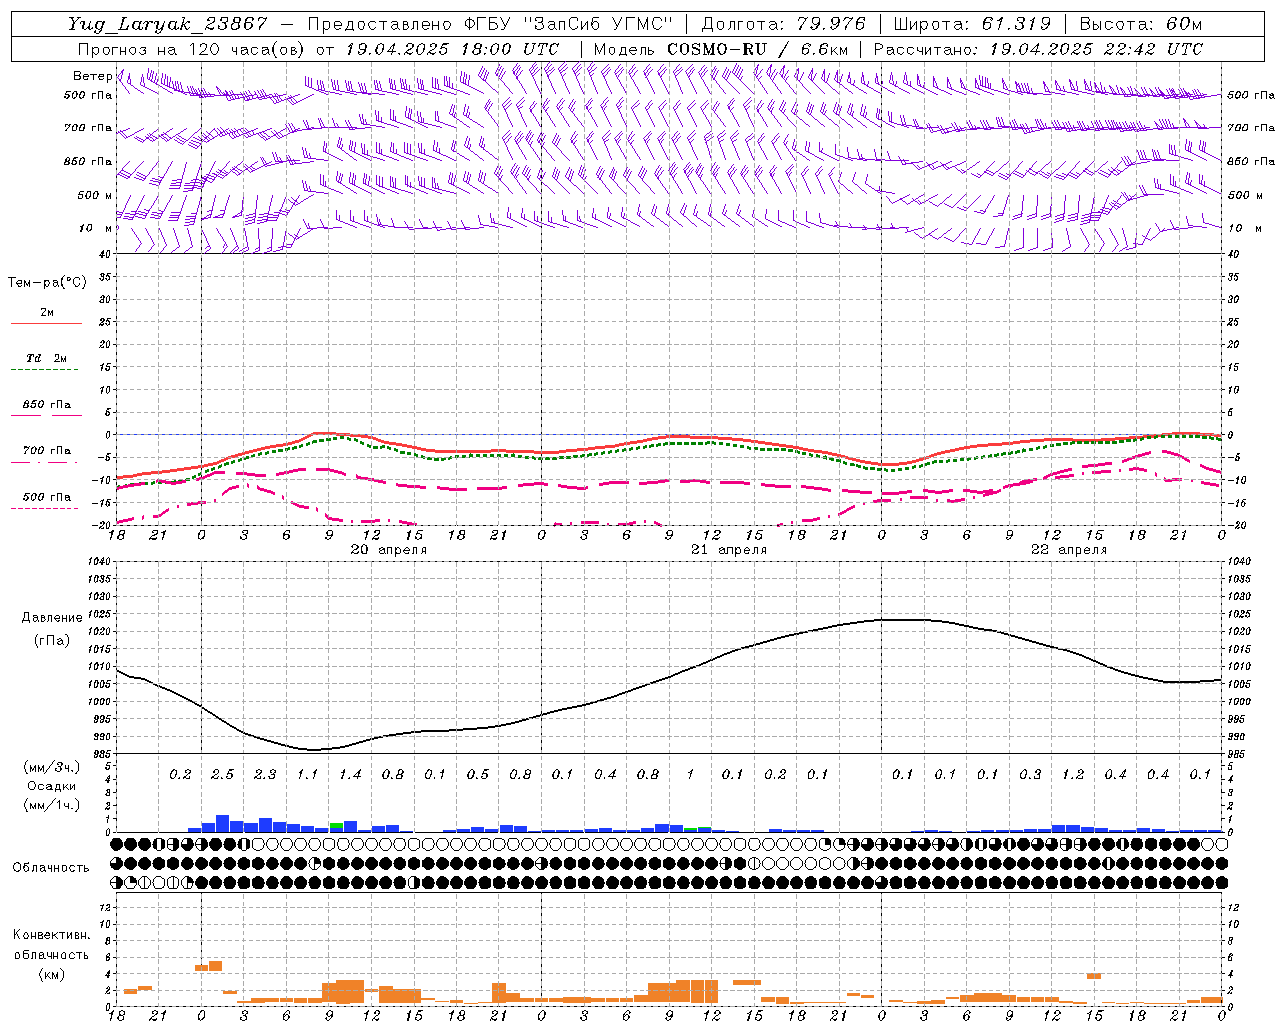Click the precipitation value 1.4
The image size is (1280, 1024).
tap(350, 774)
